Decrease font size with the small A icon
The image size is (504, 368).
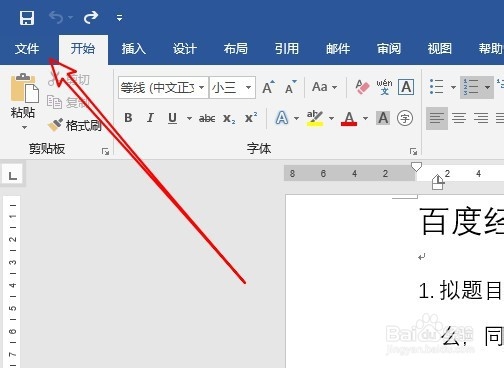[290, 87]
